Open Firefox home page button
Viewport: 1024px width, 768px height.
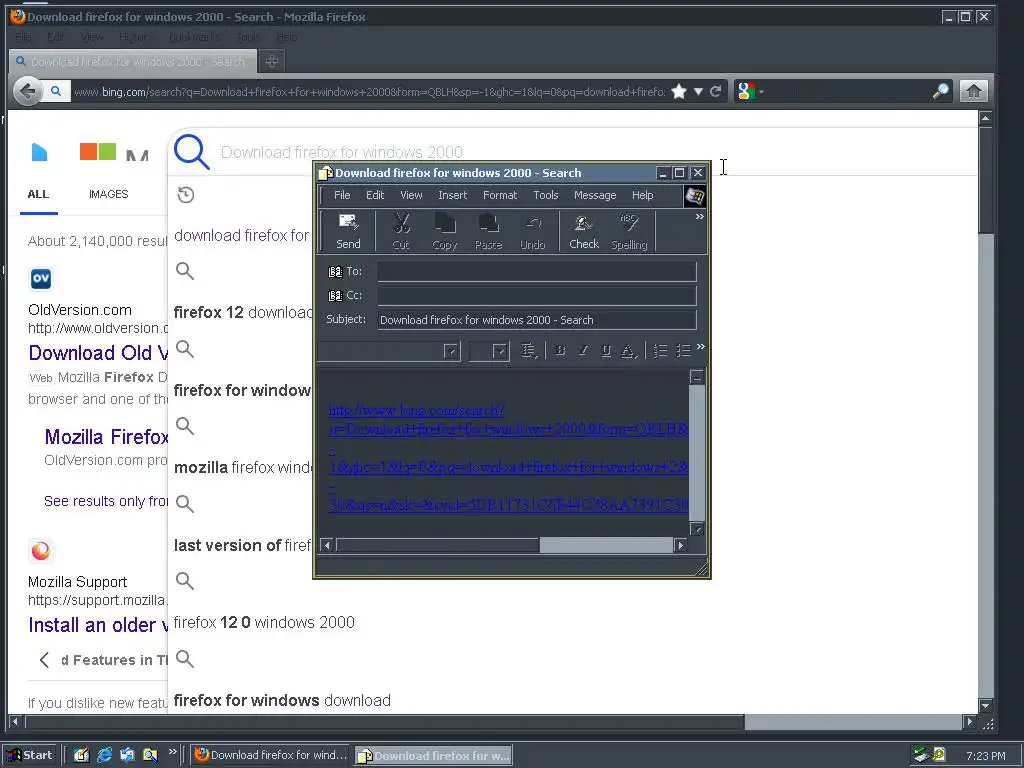[x=973, y=91]
